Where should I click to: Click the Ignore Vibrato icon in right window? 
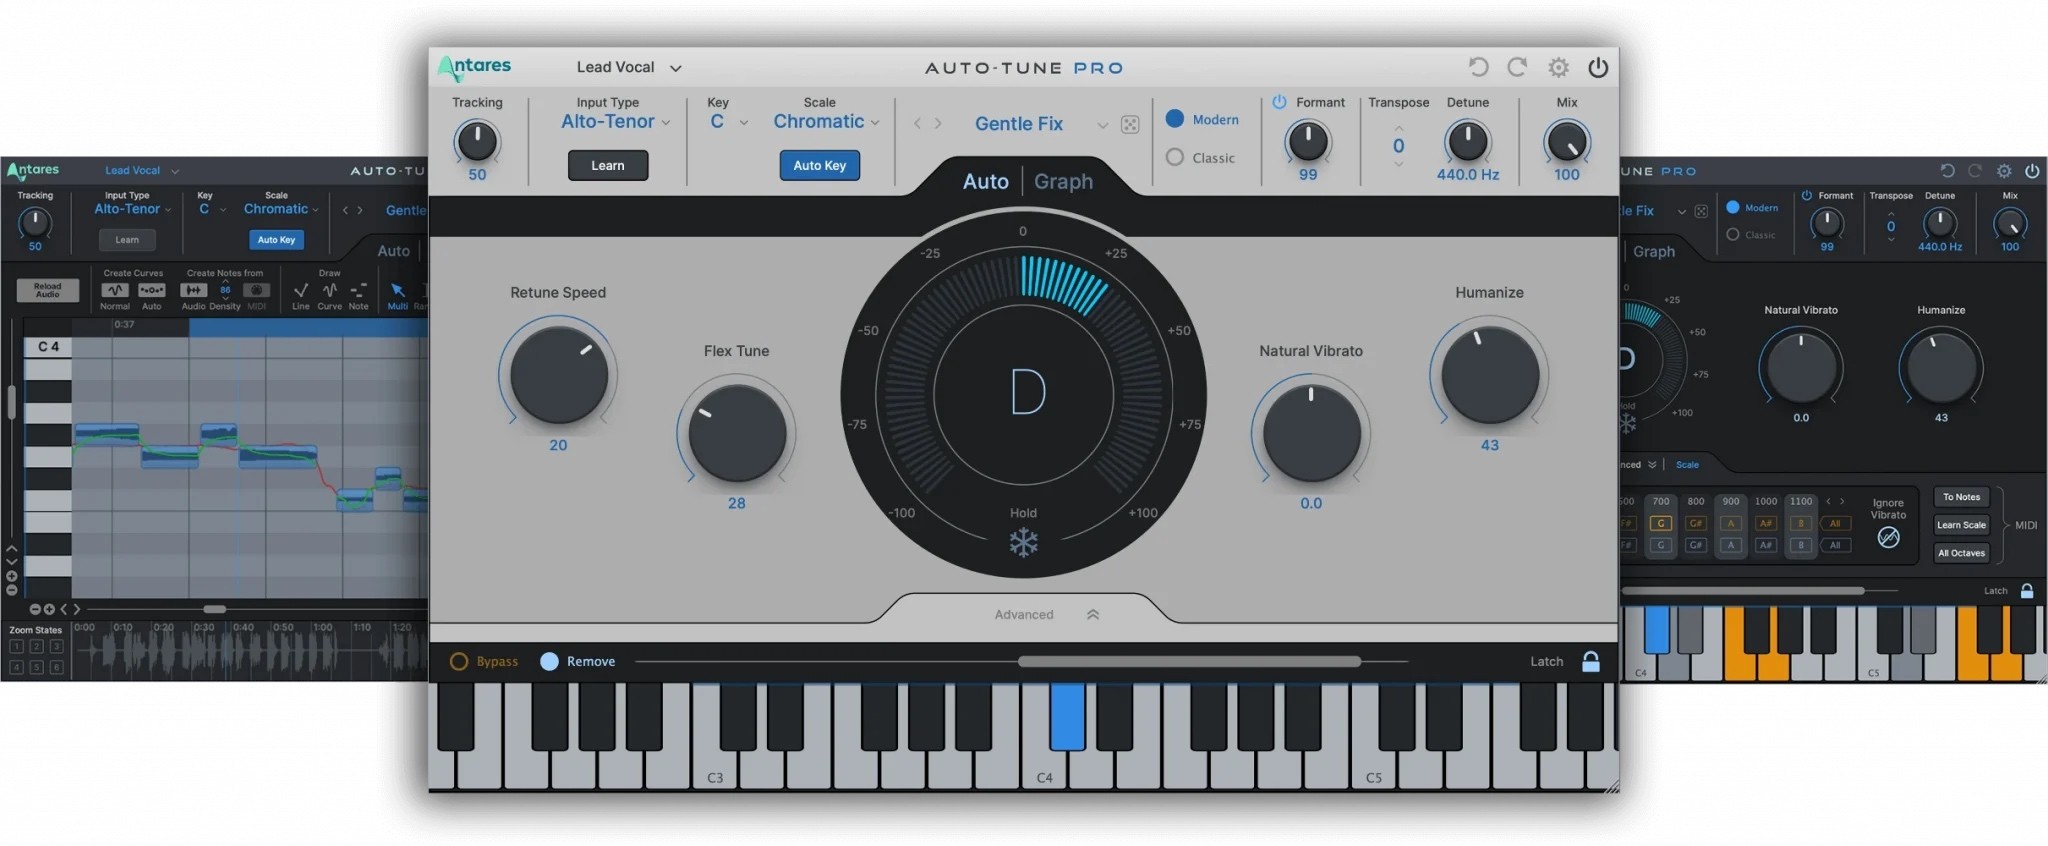[1888, 537]
